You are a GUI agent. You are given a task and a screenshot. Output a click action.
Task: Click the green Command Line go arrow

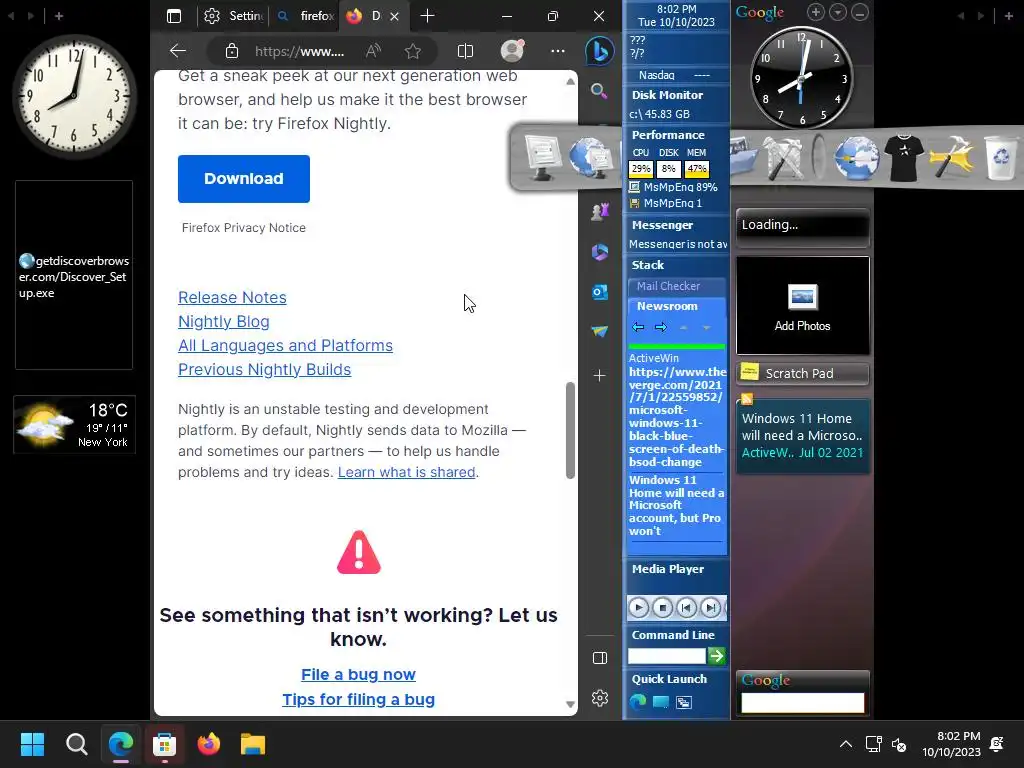(x=716, y=656)
